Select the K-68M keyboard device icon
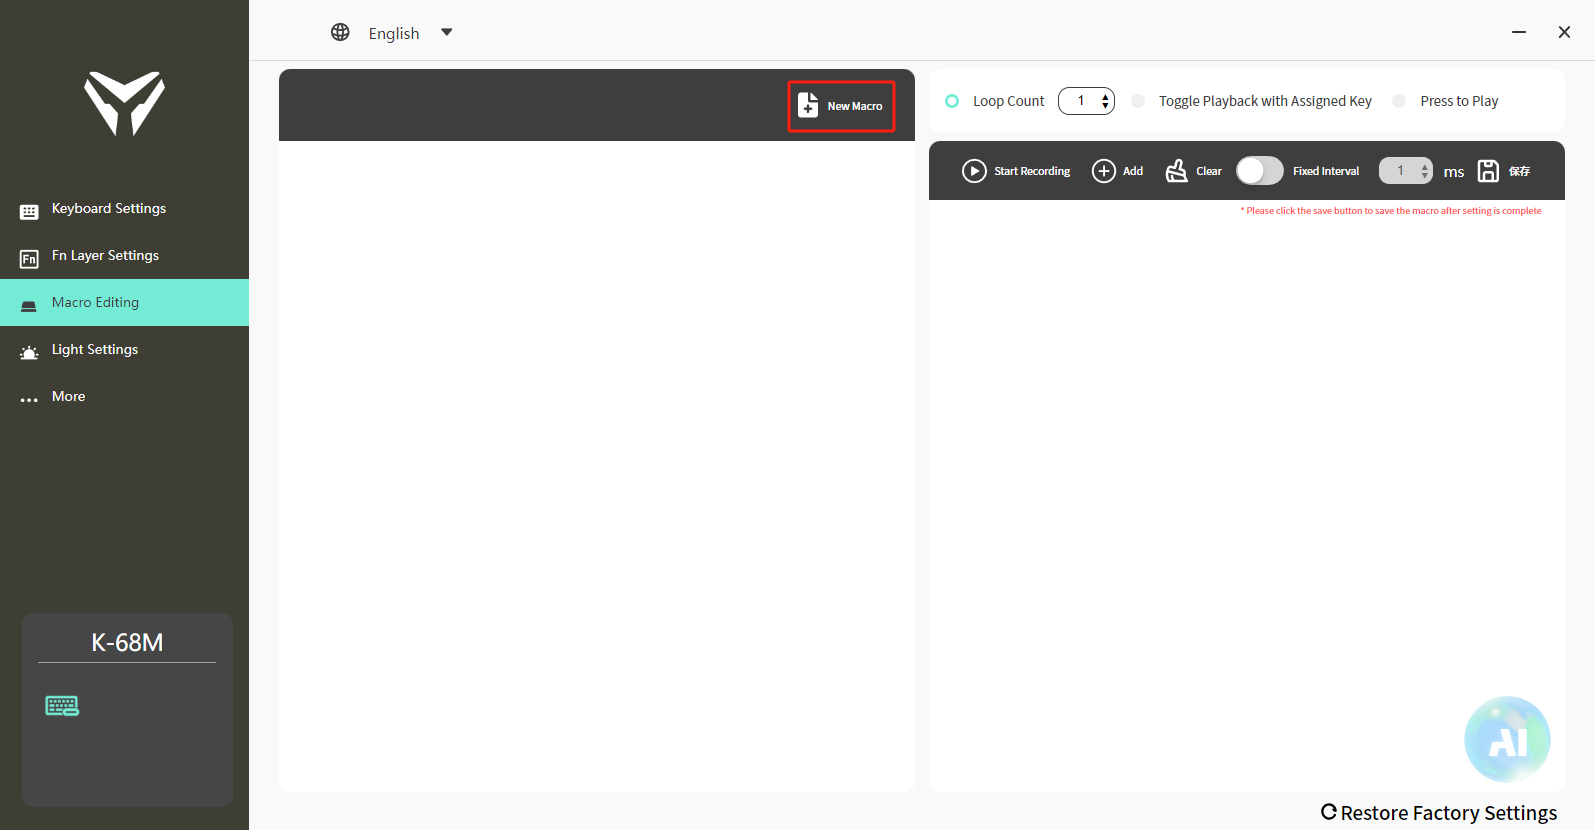 (x=62, y=706)
